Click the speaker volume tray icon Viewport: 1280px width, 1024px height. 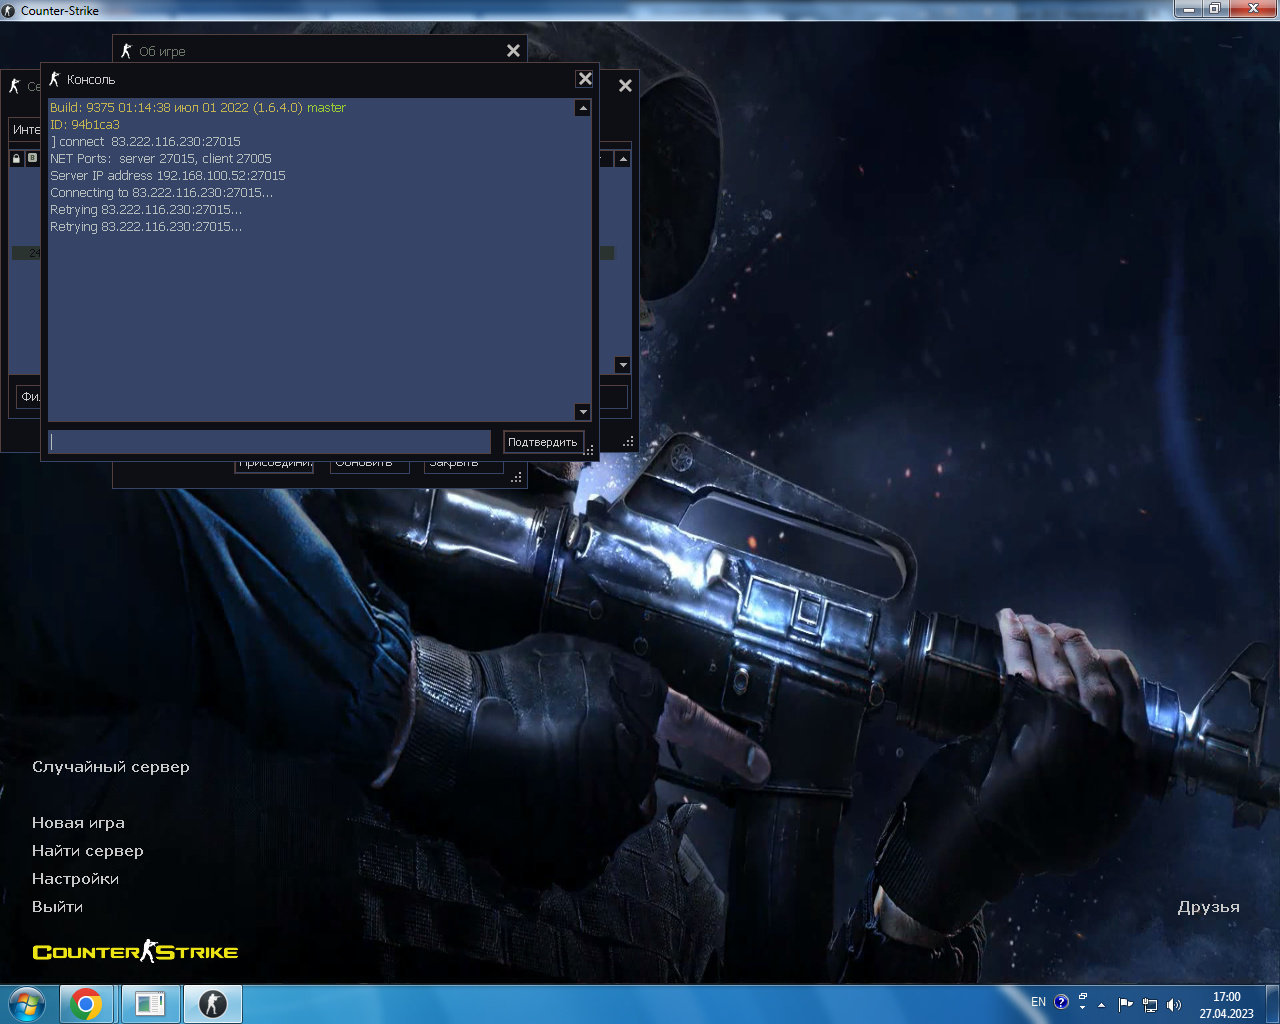tap(1174, 1004)
